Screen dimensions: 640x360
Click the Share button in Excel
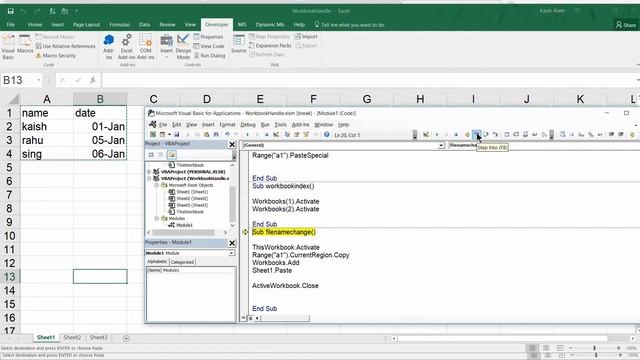626,25
